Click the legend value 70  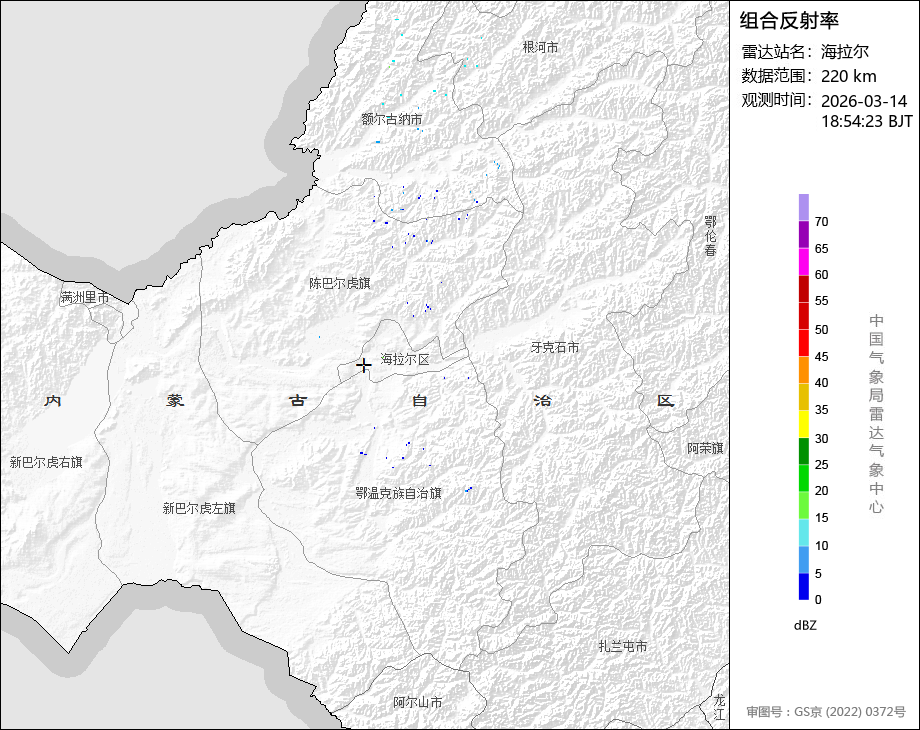click(821, 222)
